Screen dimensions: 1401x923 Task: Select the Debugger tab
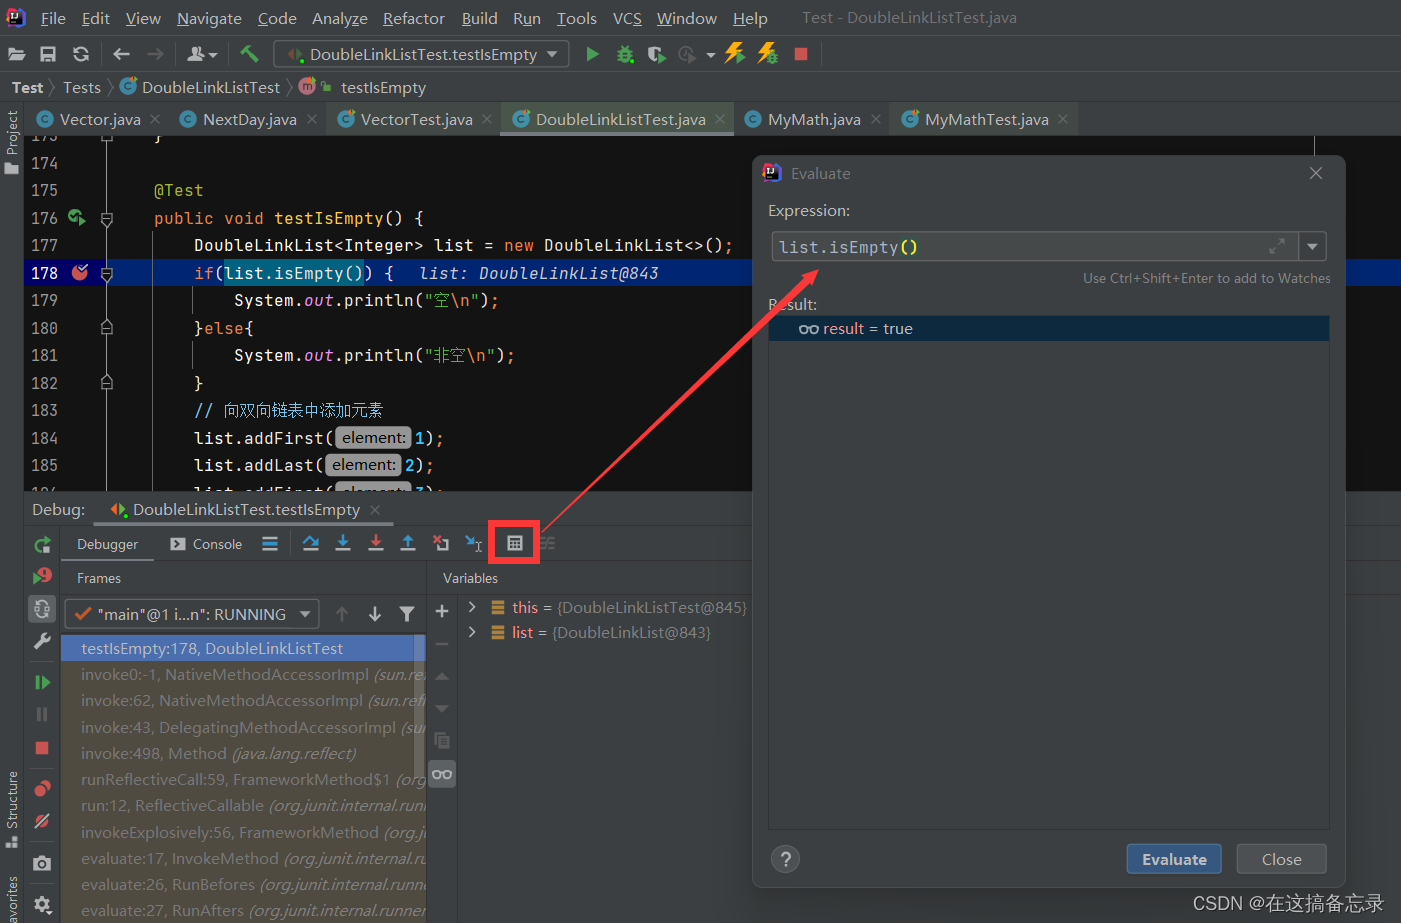point(108,544)
